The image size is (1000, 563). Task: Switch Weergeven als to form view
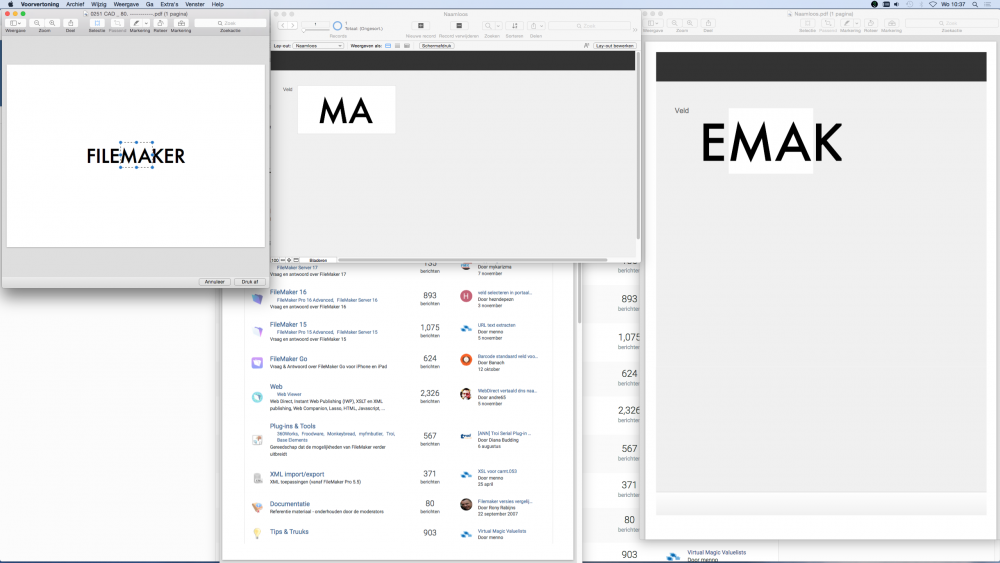(x=387, y=46)
